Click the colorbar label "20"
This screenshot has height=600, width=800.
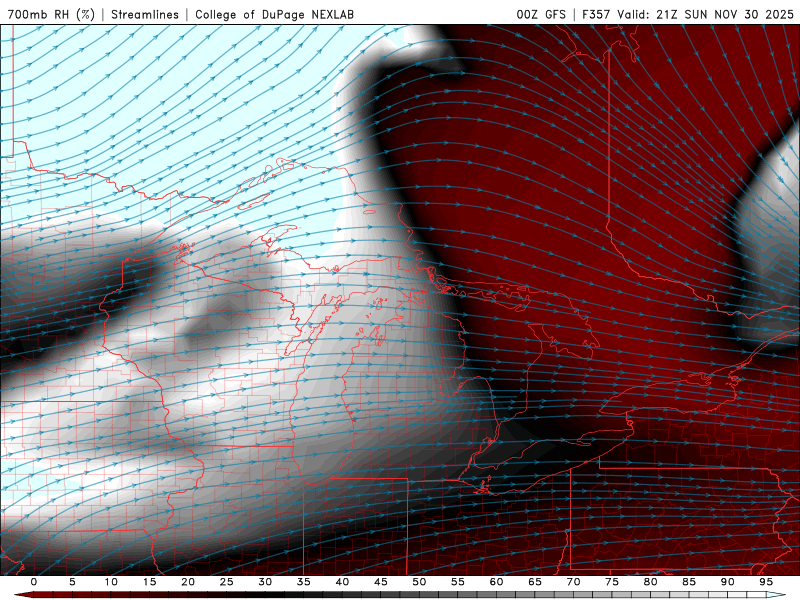[x=188, y=582]
